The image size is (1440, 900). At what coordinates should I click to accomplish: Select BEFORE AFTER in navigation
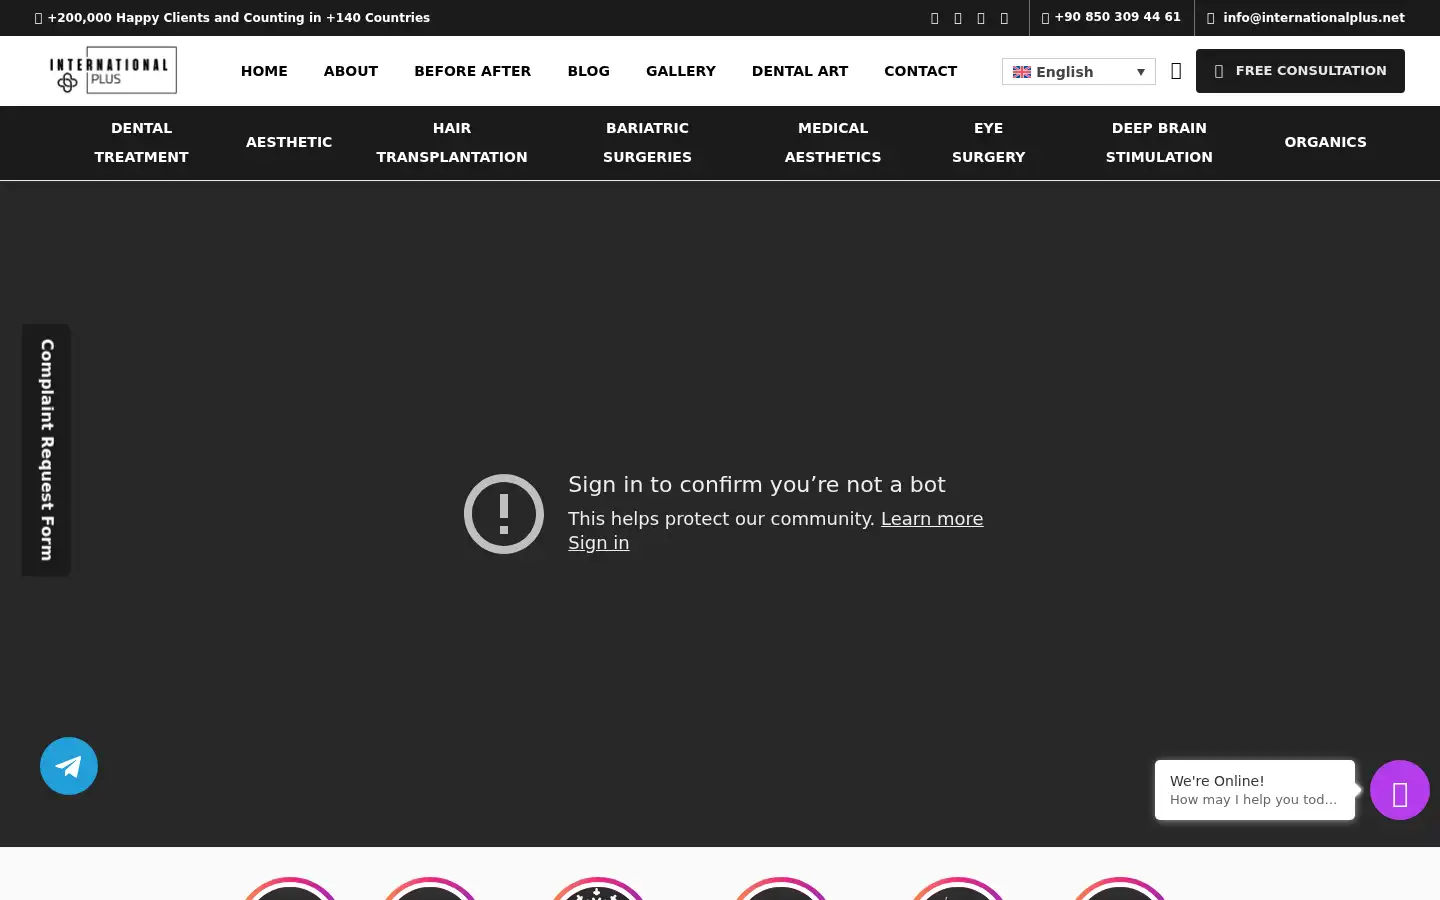click(473, 71)
